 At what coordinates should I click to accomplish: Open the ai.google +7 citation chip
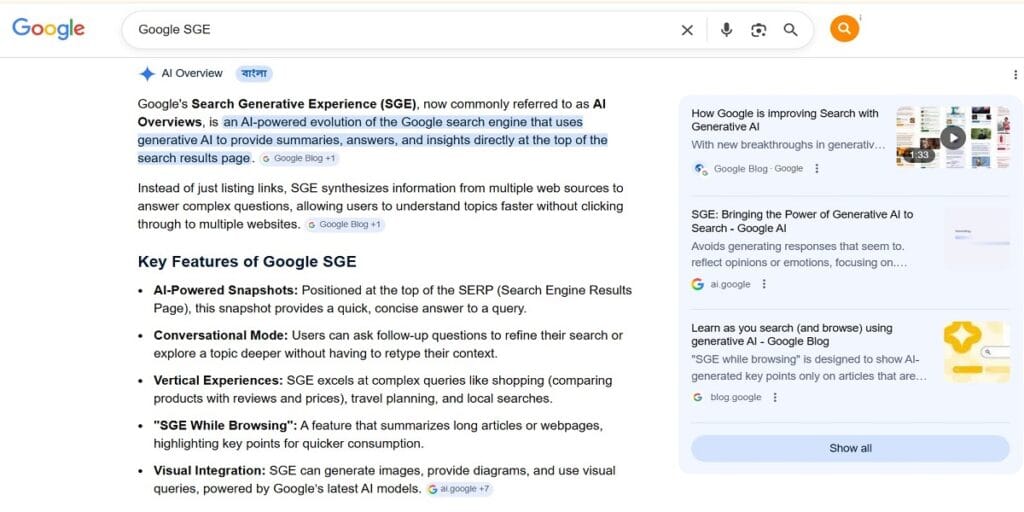click(459, 488)
